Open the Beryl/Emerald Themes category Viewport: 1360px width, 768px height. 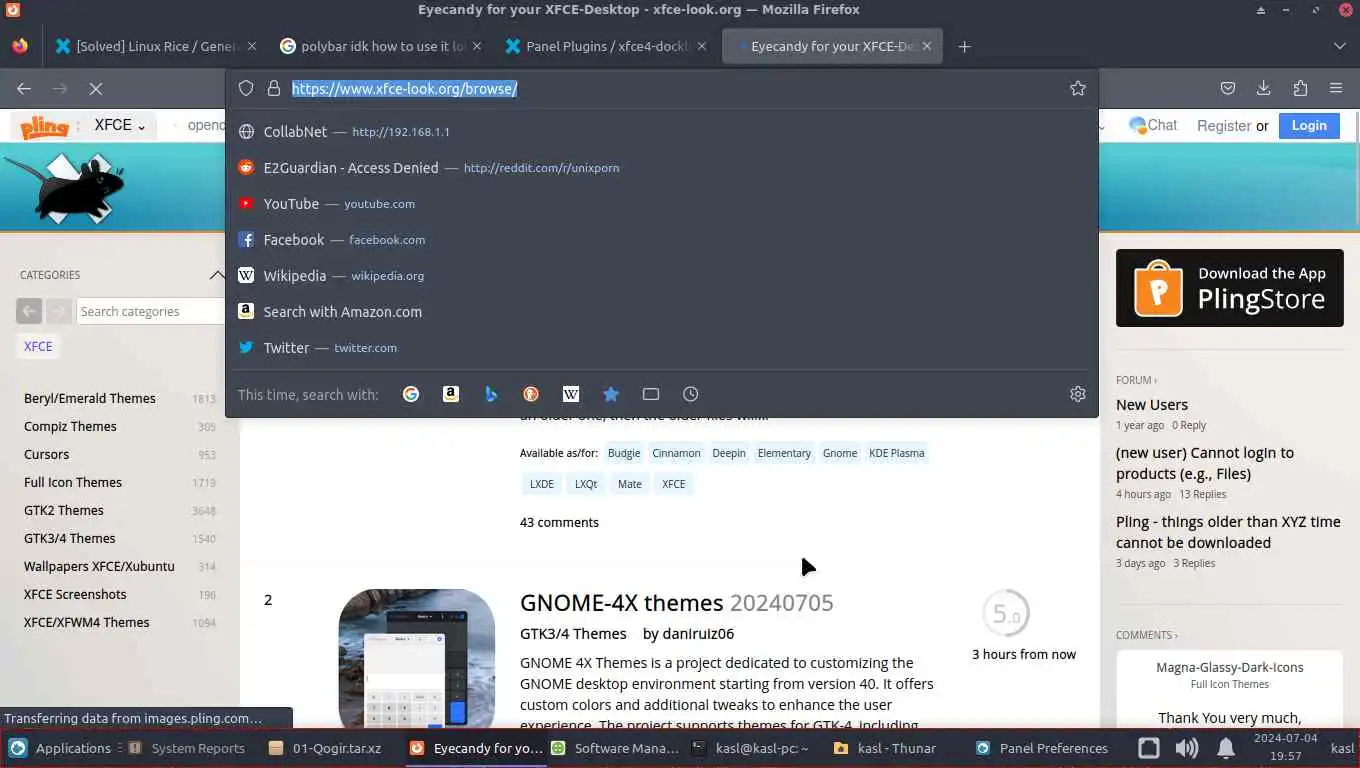pos(90,398)
